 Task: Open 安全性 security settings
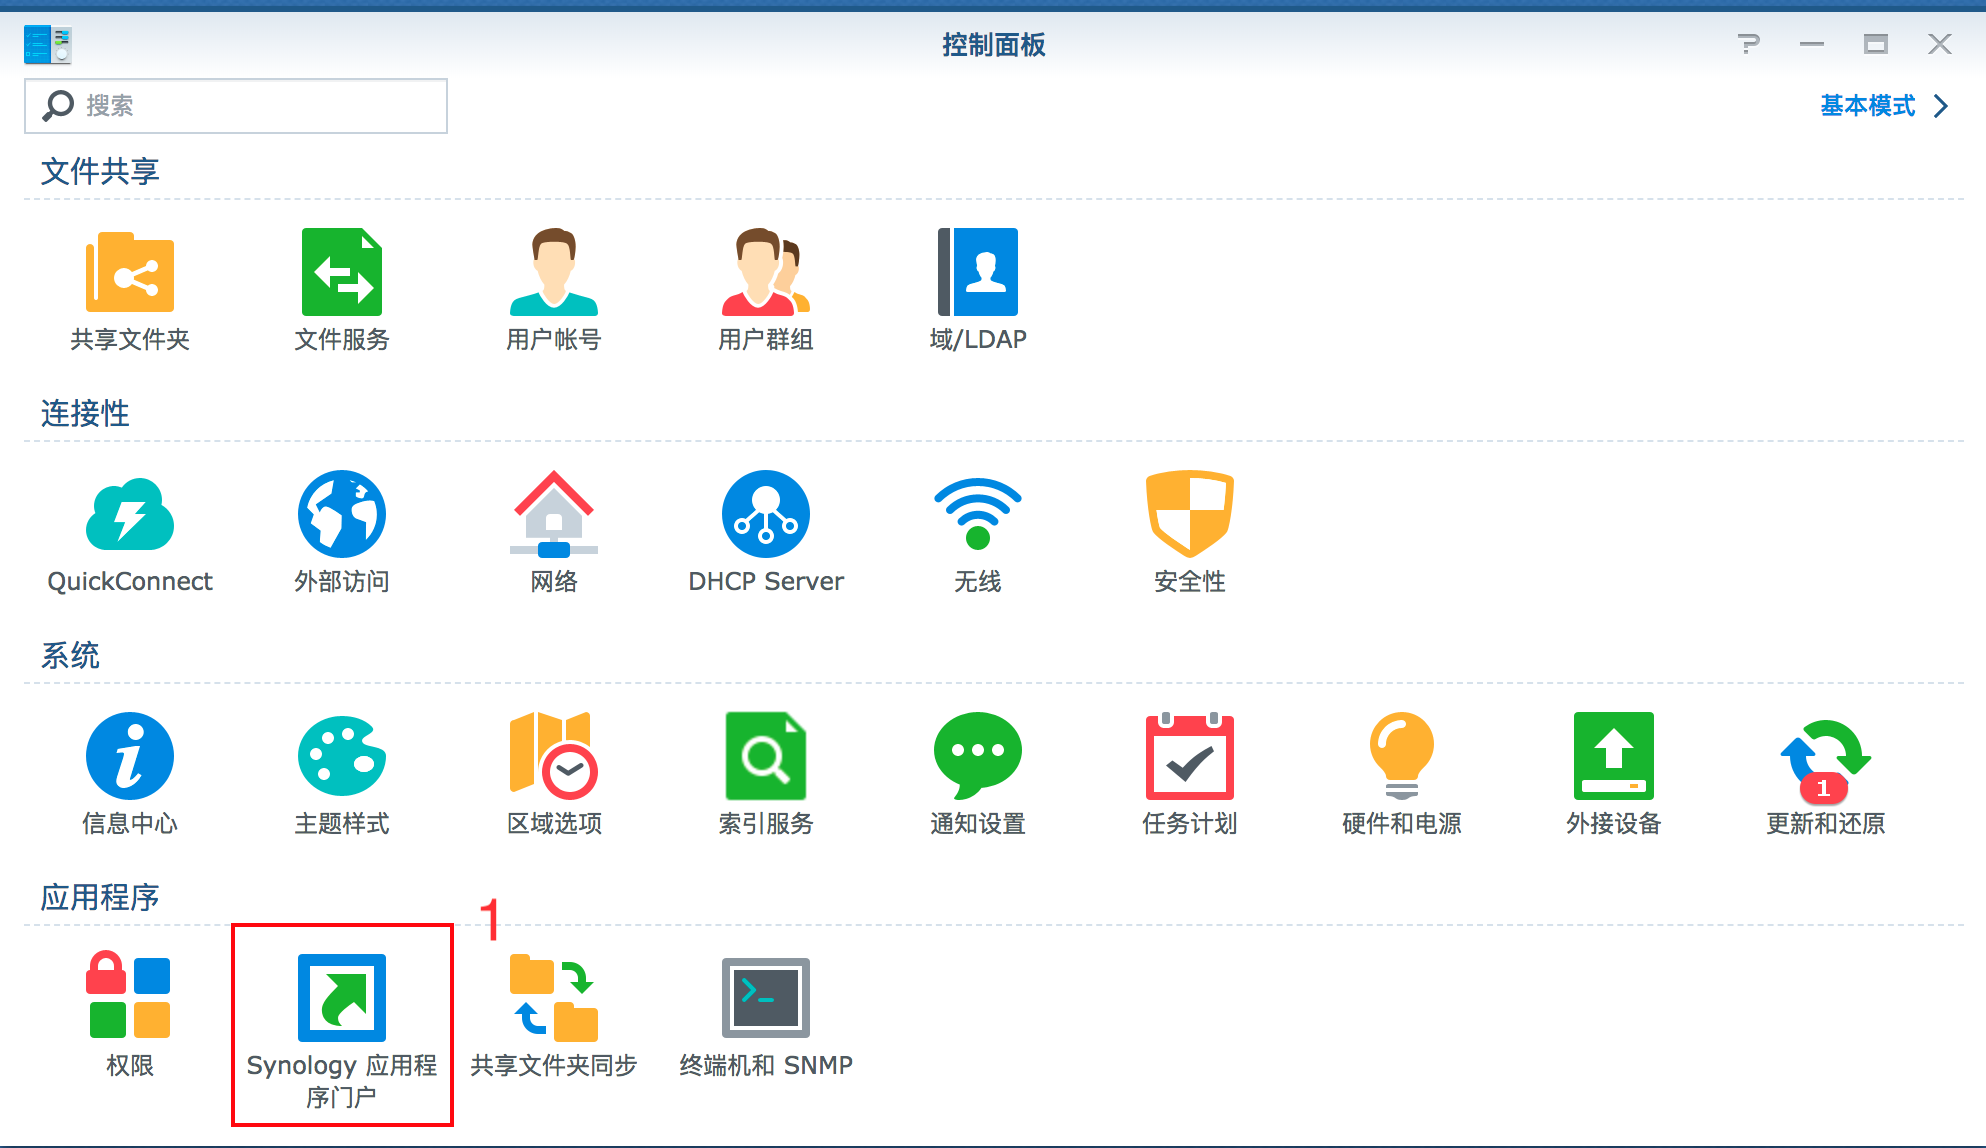click(1190, 514)
